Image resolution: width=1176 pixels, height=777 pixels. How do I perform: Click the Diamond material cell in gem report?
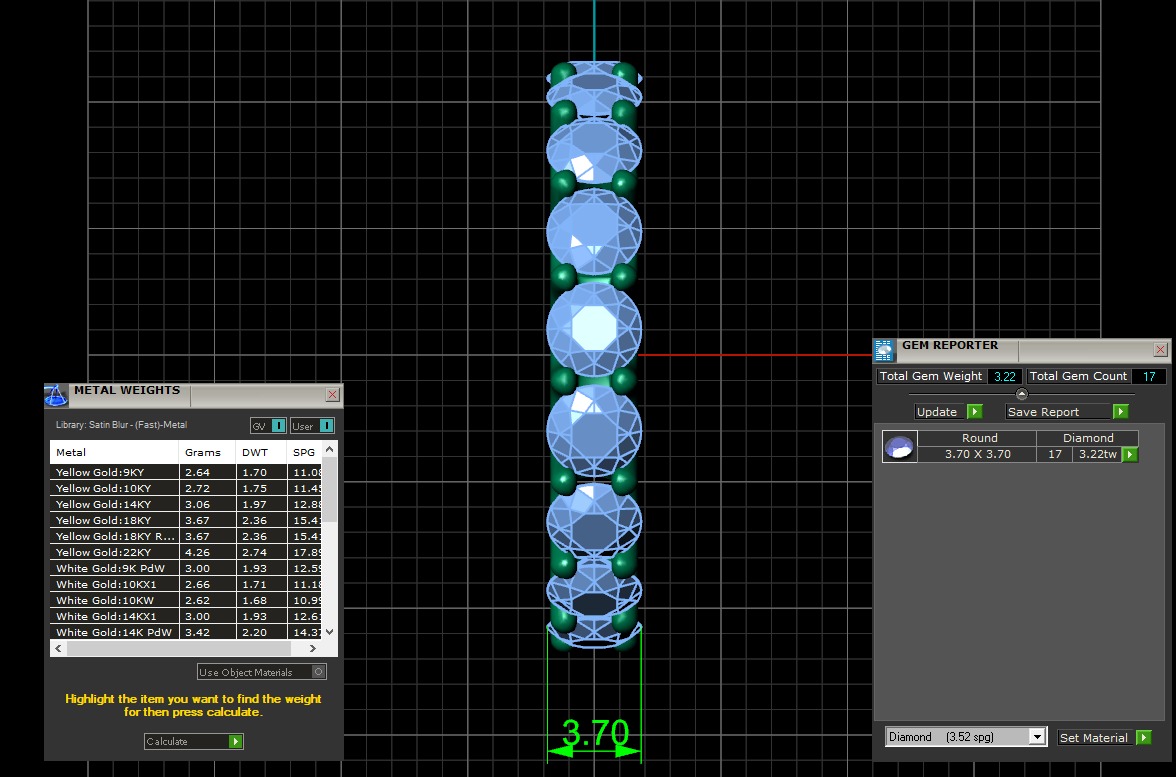(1088, 438)
